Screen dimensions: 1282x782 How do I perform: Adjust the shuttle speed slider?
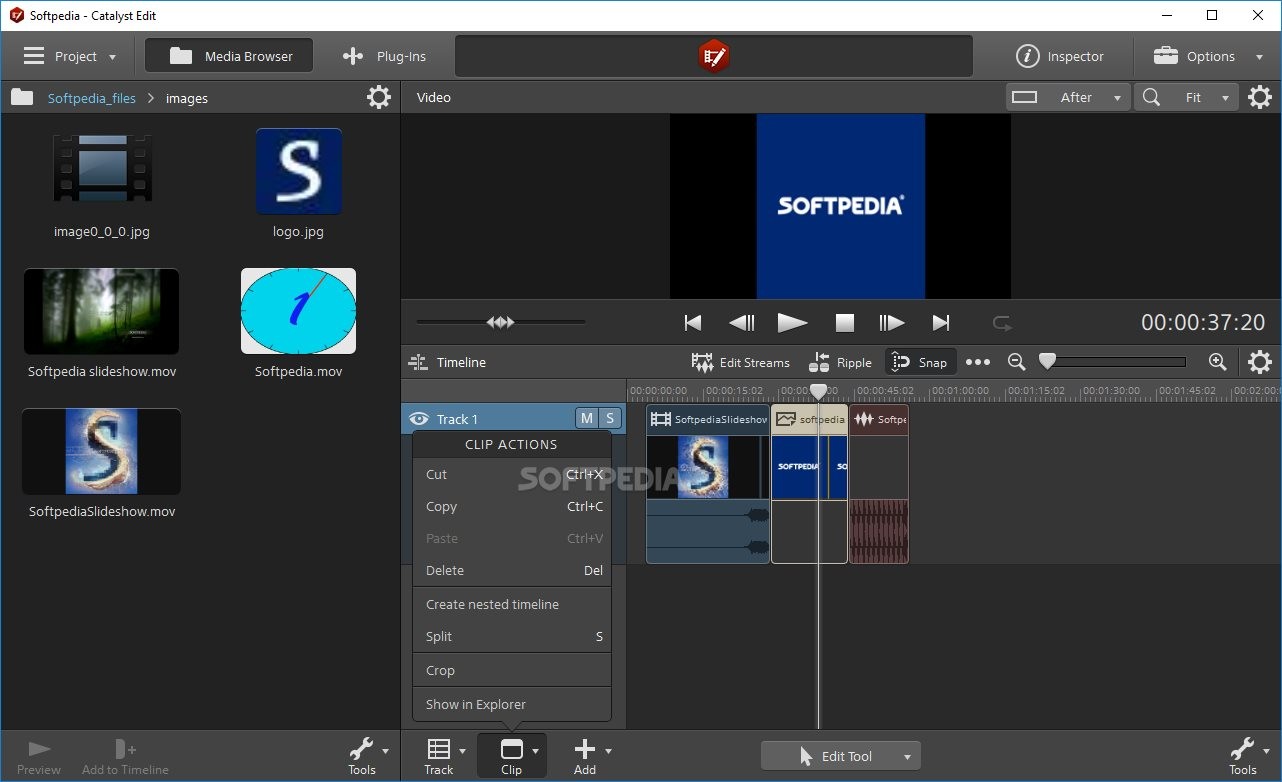(501, 322)
